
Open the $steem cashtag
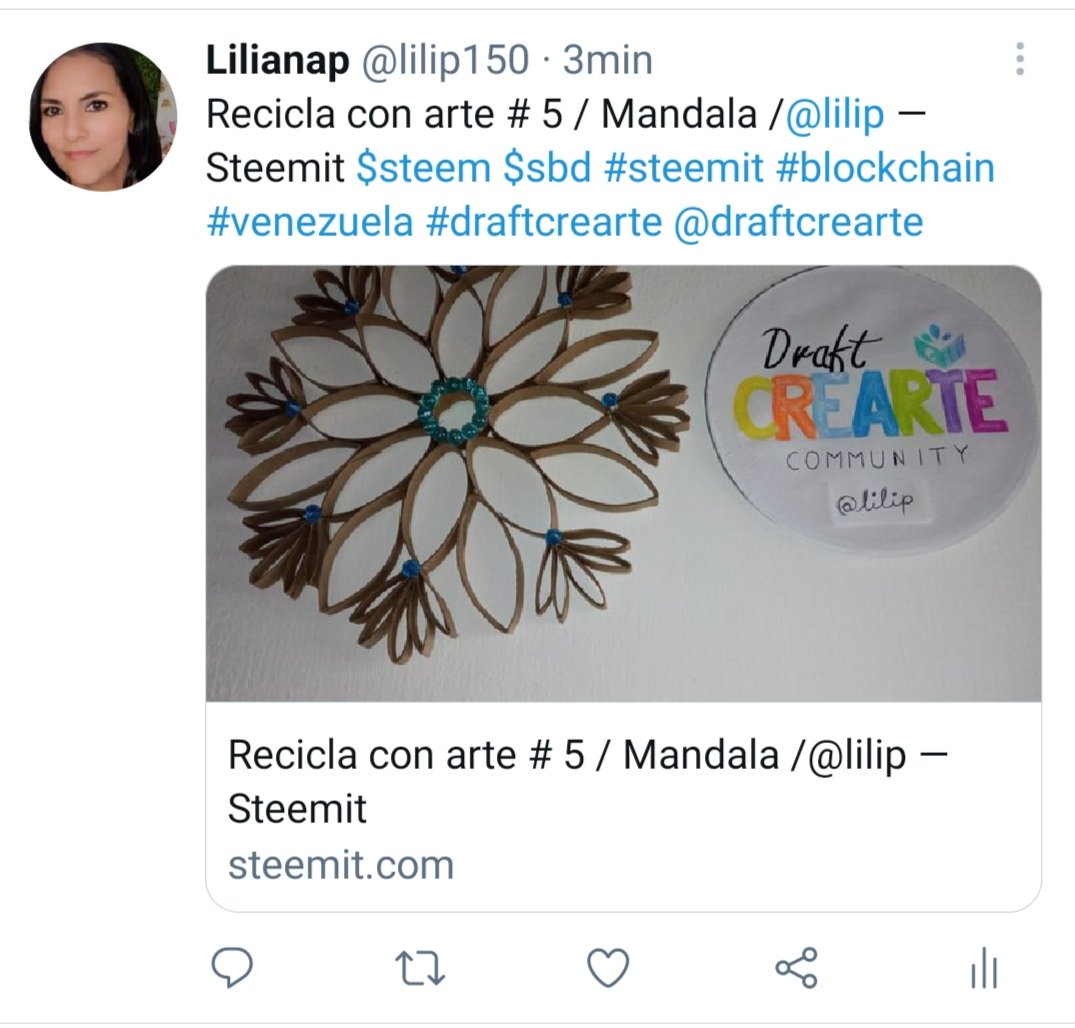pos(424,168)
